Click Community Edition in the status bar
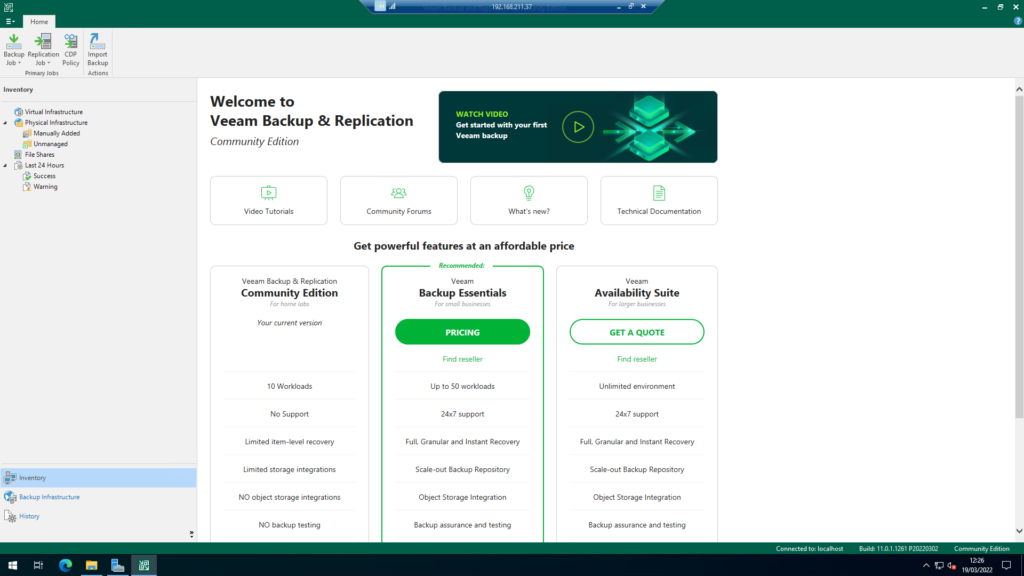The width and height of the screenshot is (1024, 576). pos(982,549)
